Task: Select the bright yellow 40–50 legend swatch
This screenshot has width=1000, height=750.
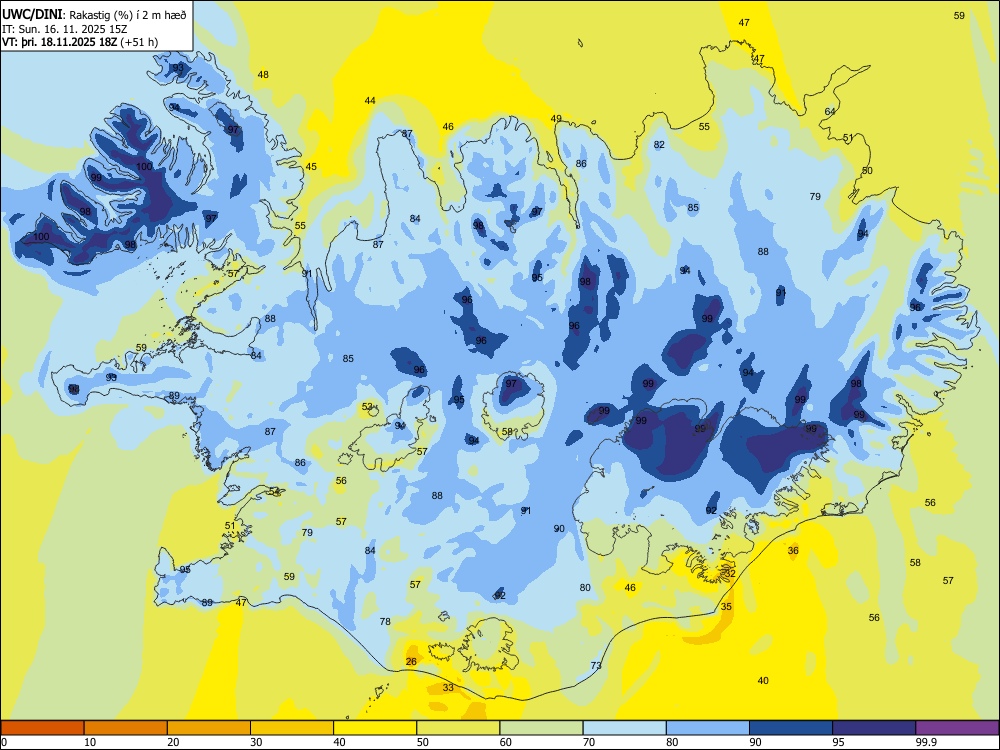Action: [x=375, y=728]
